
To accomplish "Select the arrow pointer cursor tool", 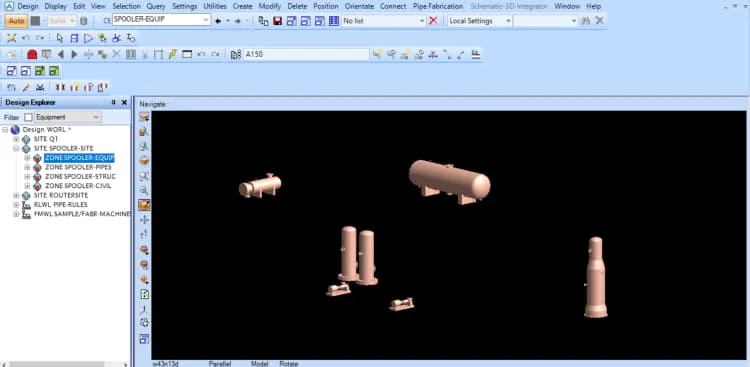I will click(60, 38).
